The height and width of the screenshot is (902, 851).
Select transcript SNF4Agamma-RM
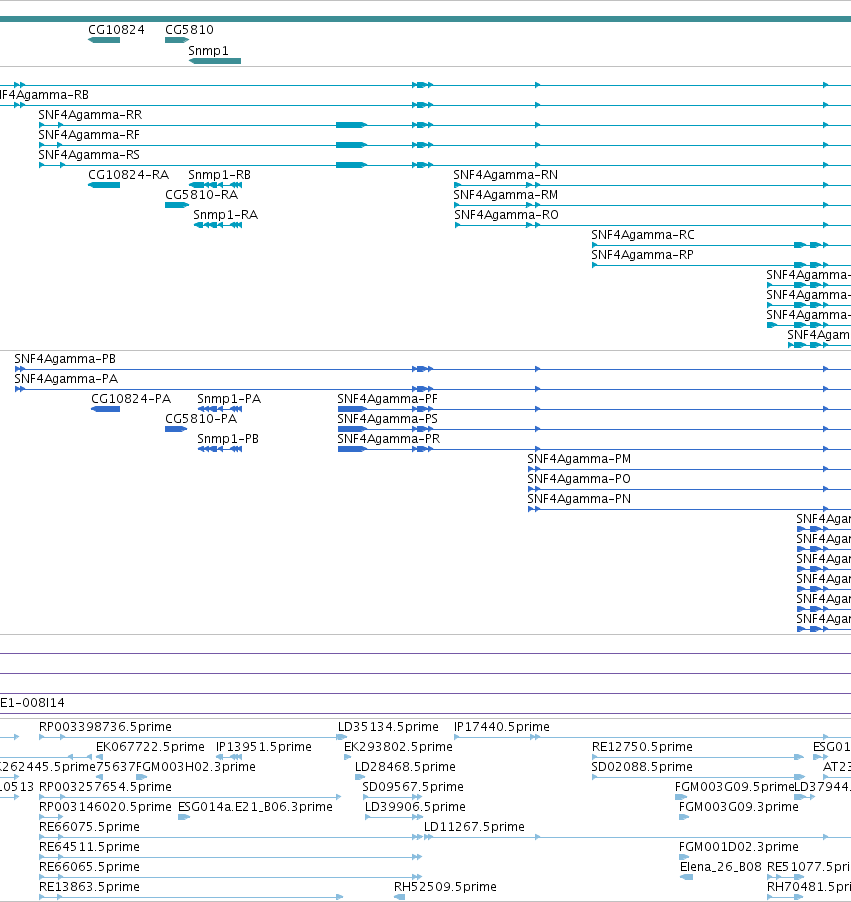point(505,194)
